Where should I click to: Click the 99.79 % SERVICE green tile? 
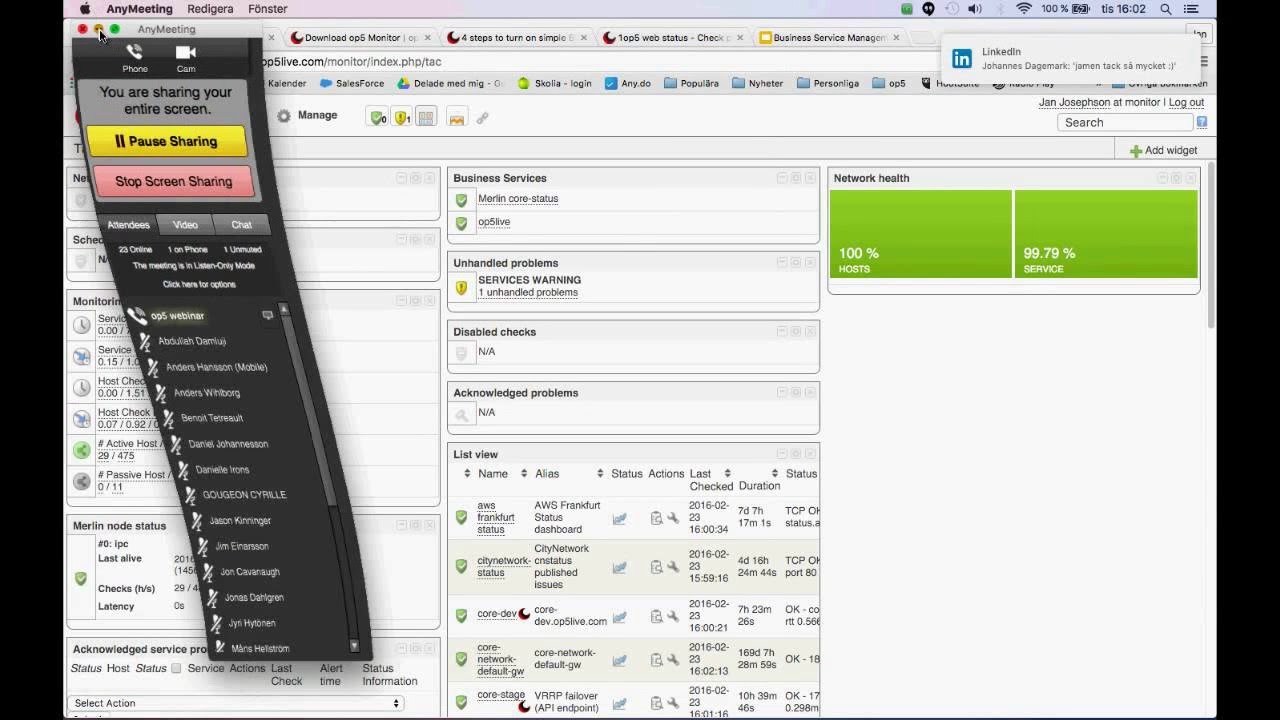click(x=1106, y=234)
